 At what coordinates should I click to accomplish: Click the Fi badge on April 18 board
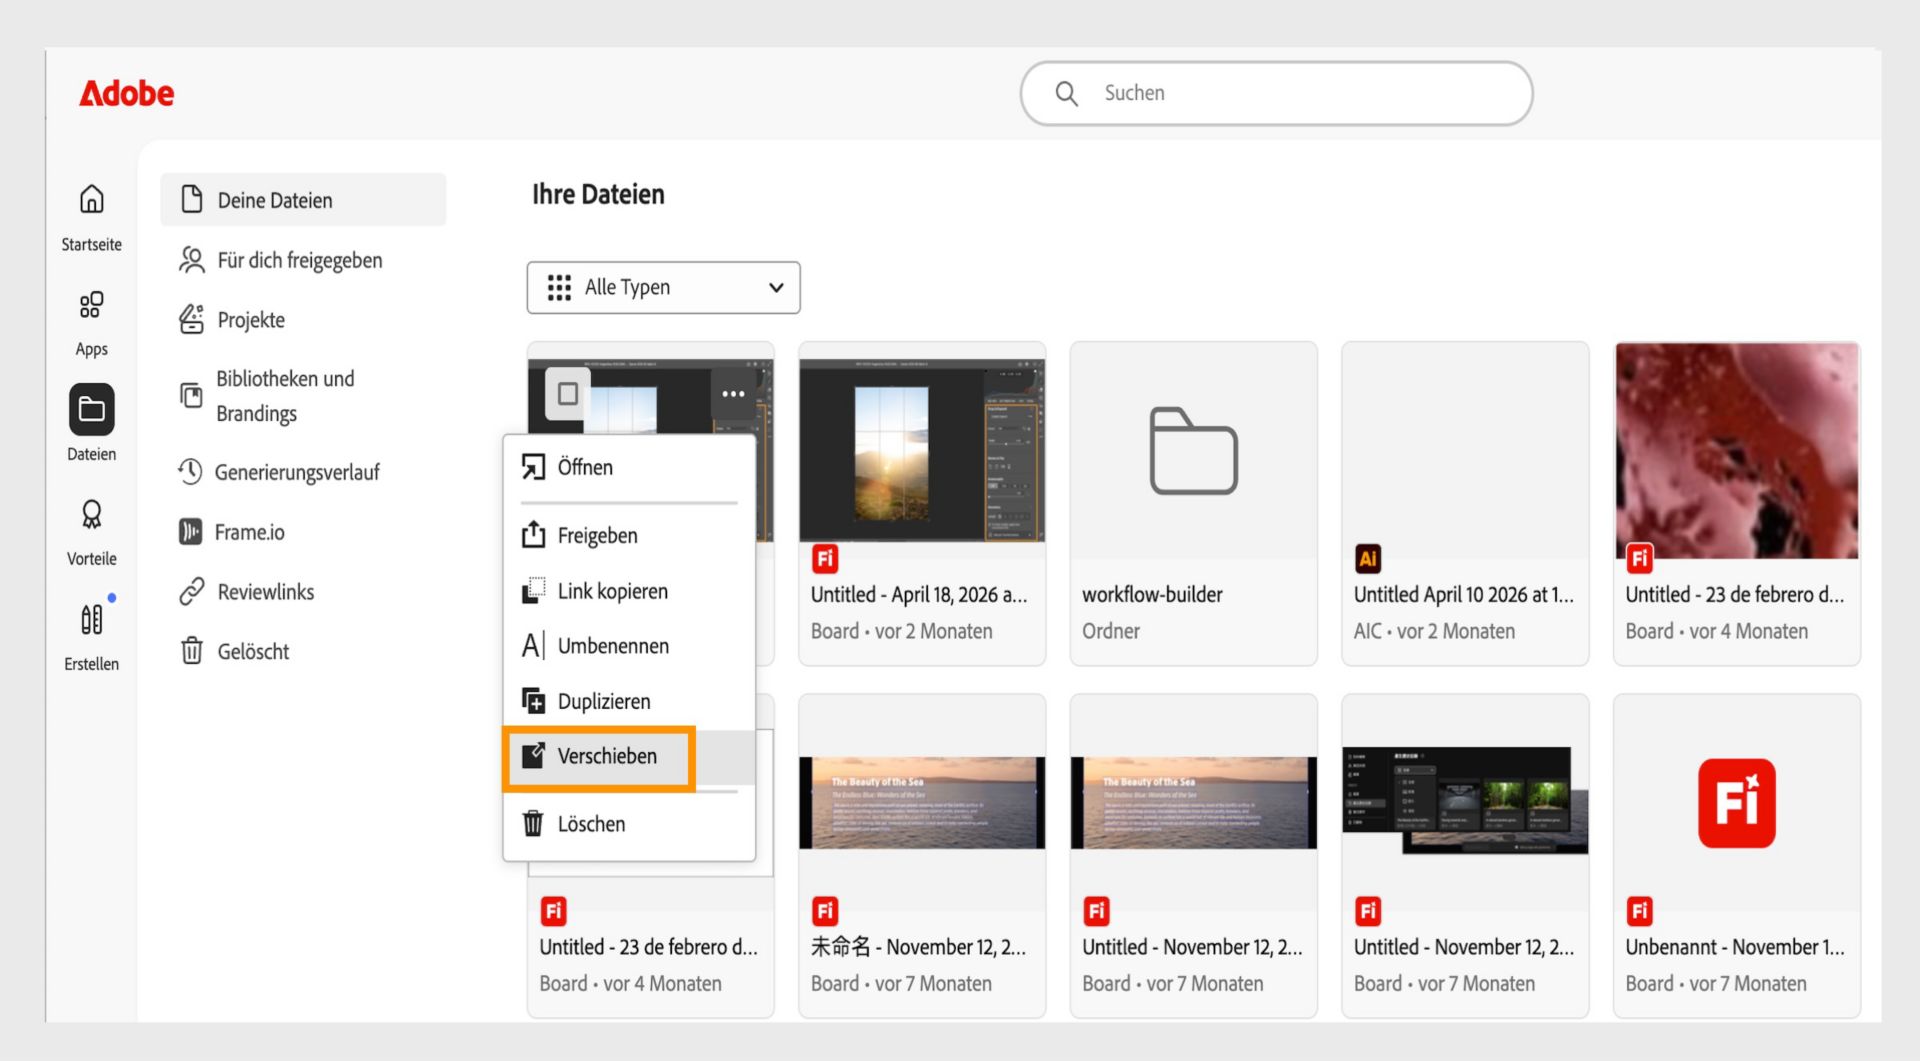pos(824,559)
